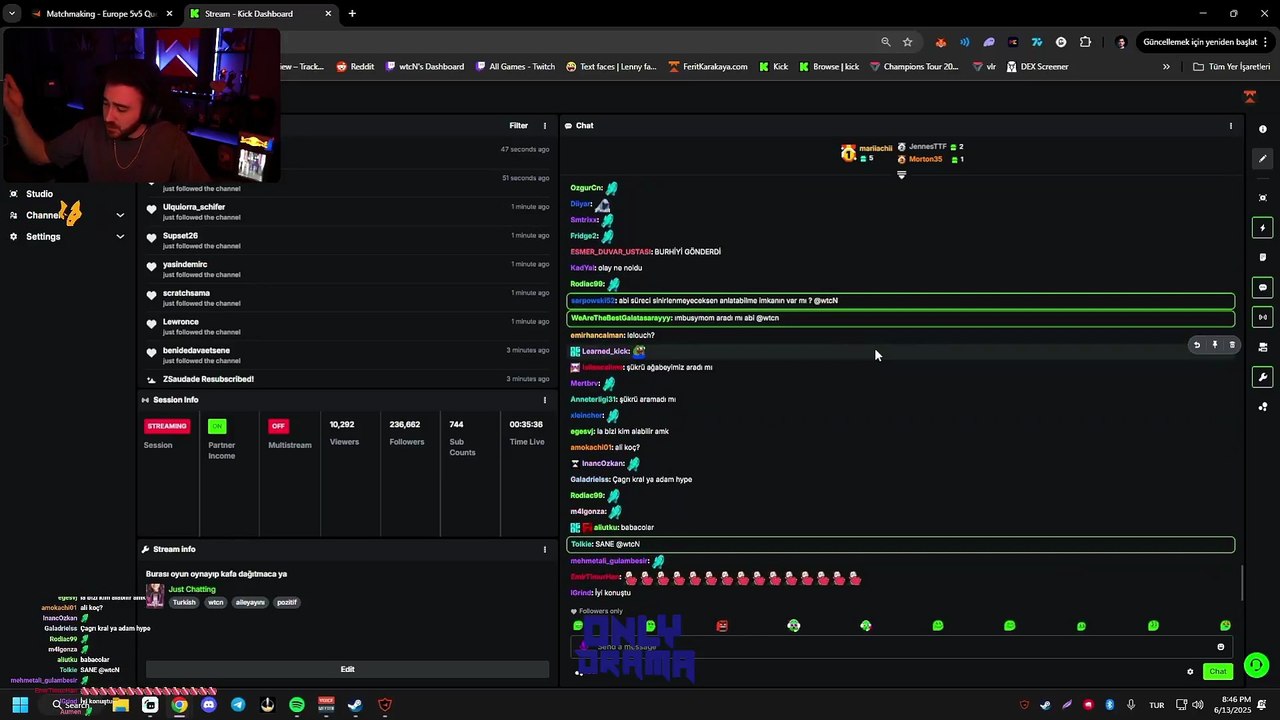The width and height of the screenshot is (1280, 720).
Task: Click the alleyayını stream tag
Action: tap(250, 603)
